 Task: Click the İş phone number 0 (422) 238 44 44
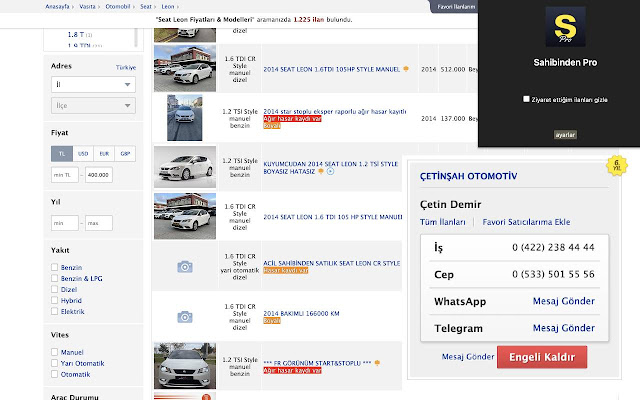(553, 247)
